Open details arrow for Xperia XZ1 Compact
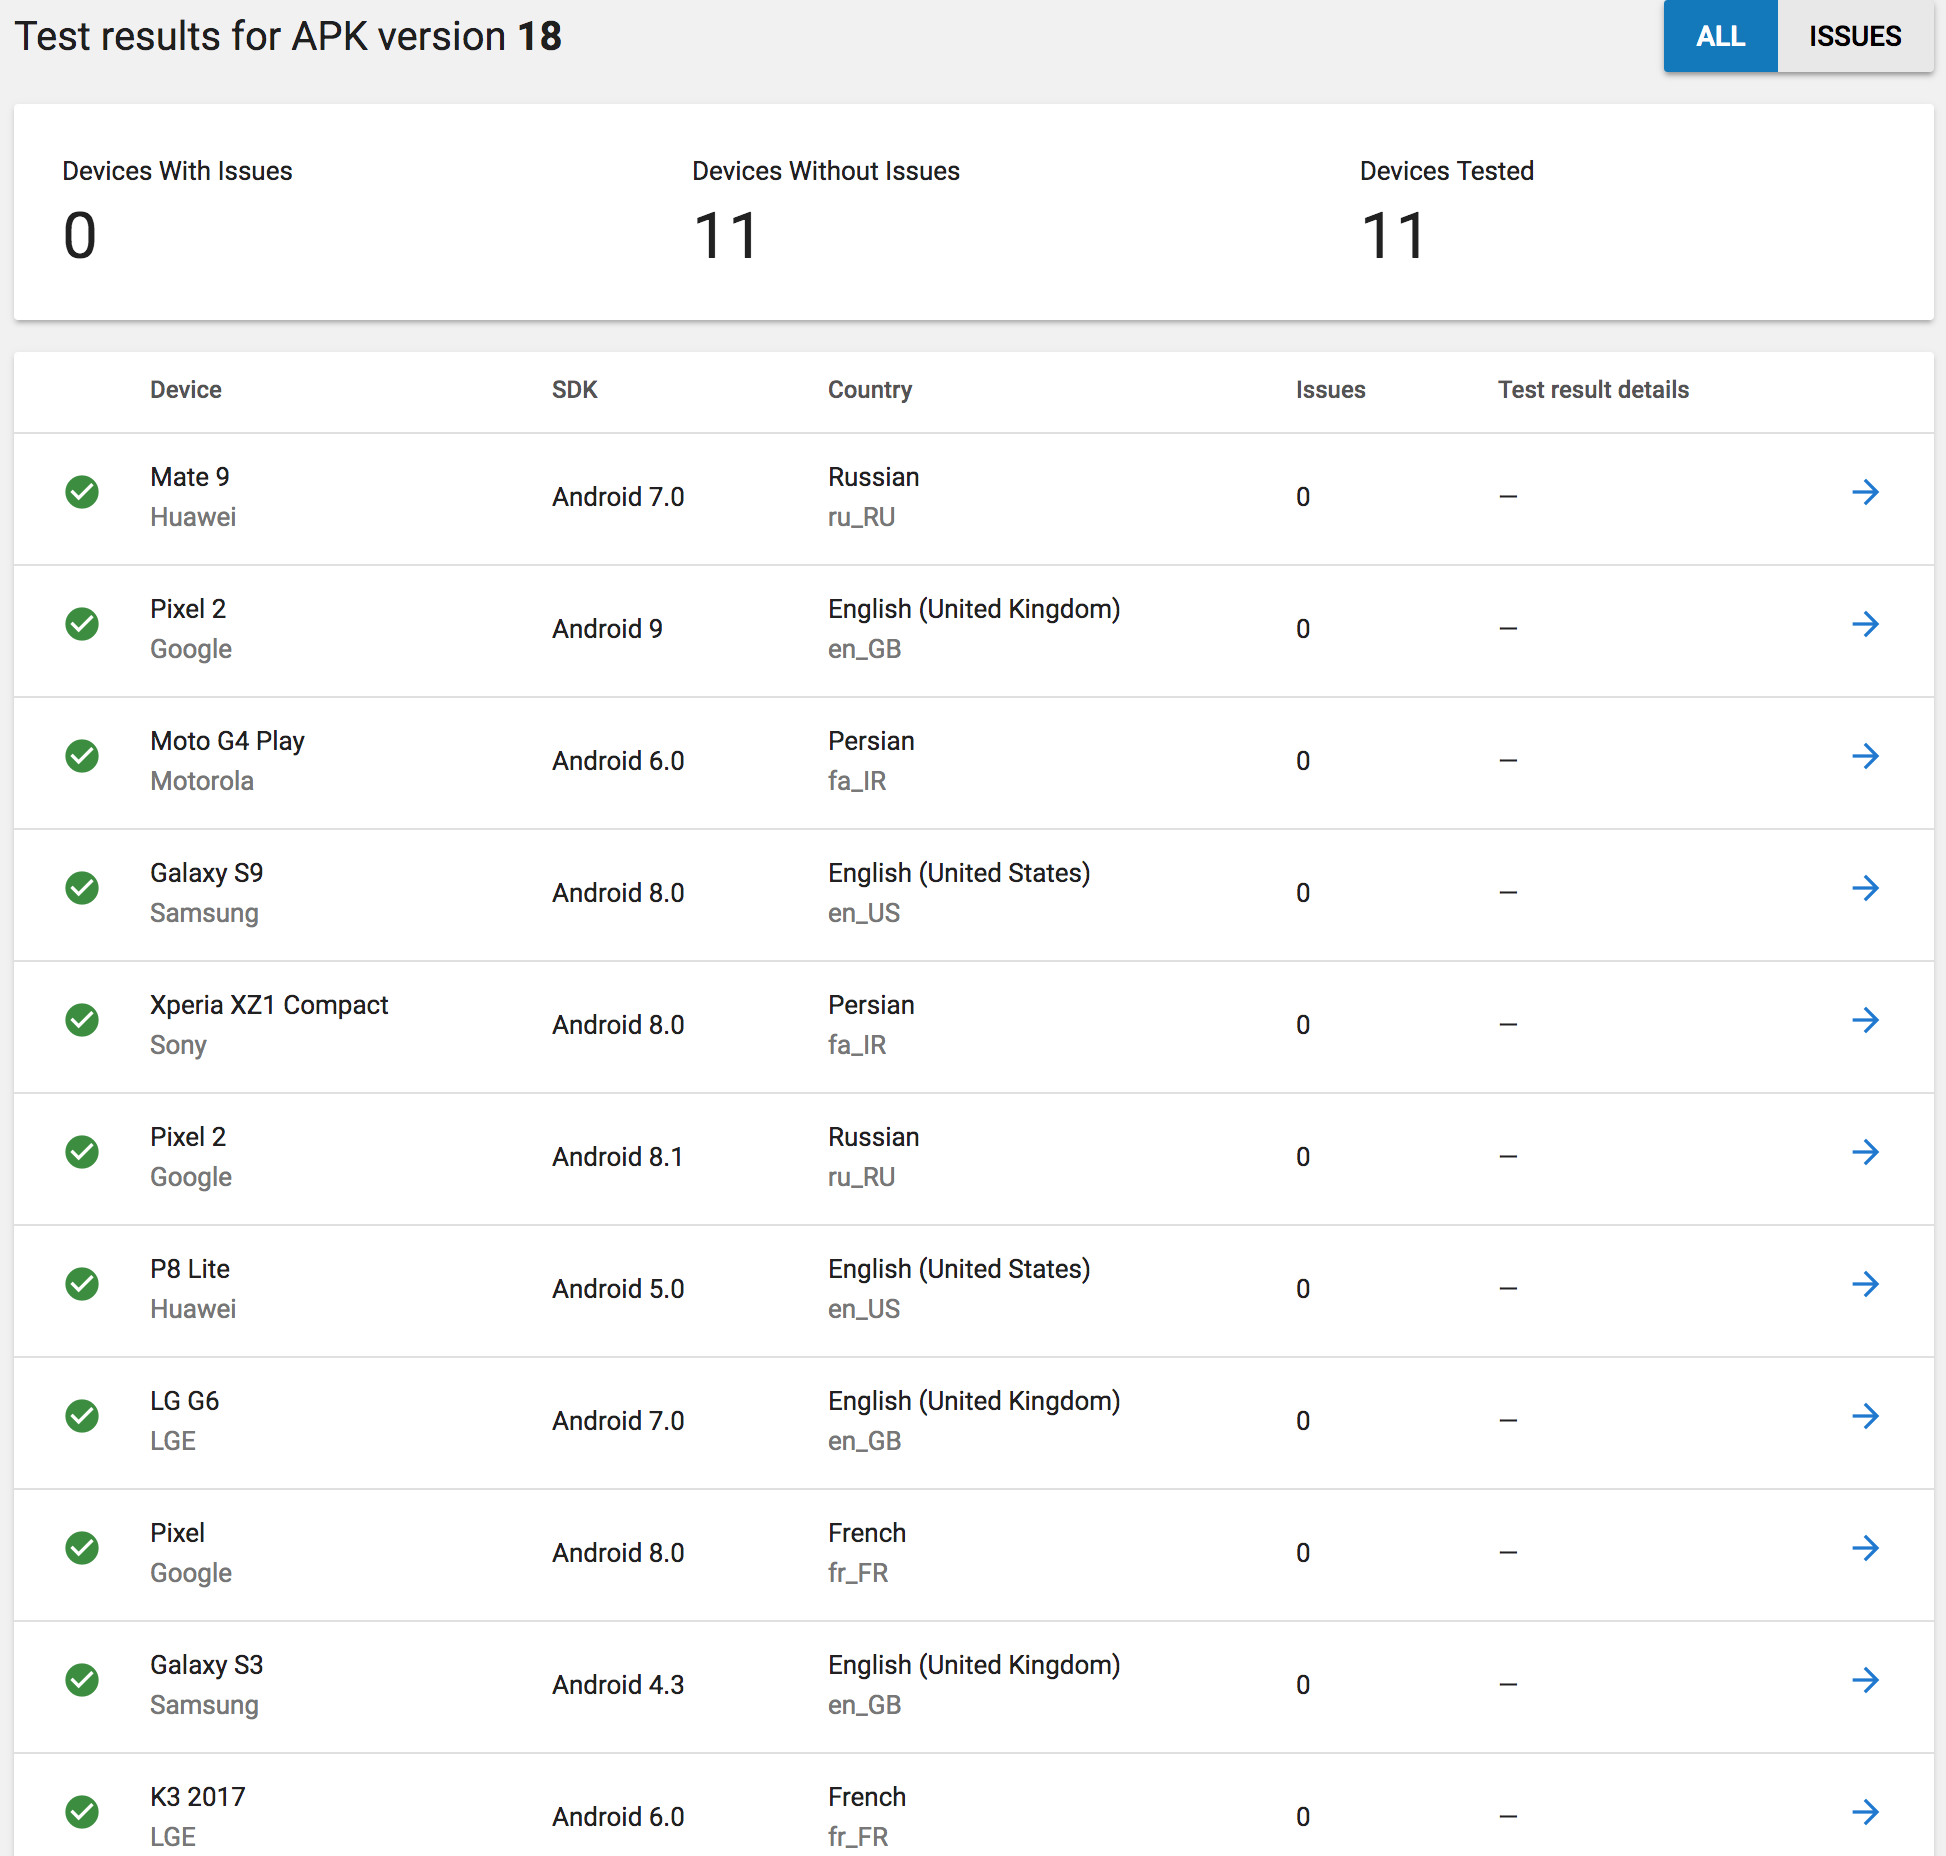The image size is (1946, 1856). click(x=1865, y=1020)
